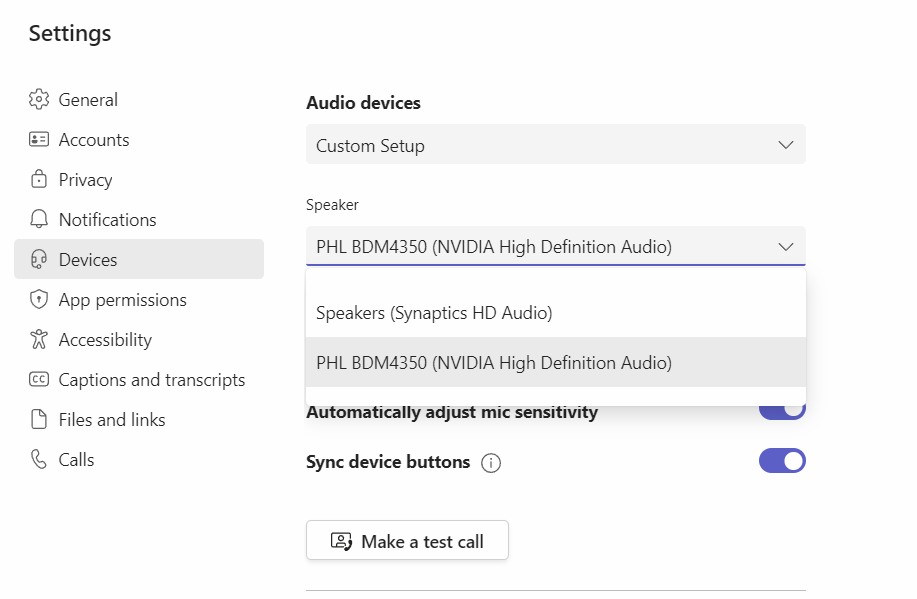
Task: Click the Captions CC icon
Action: coord(39,380)
